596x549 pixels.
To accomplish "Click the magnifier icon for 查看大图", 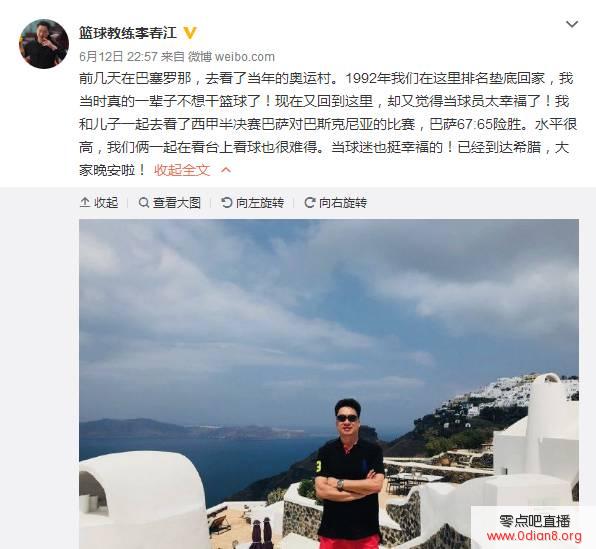I will [x=144, y=202].
